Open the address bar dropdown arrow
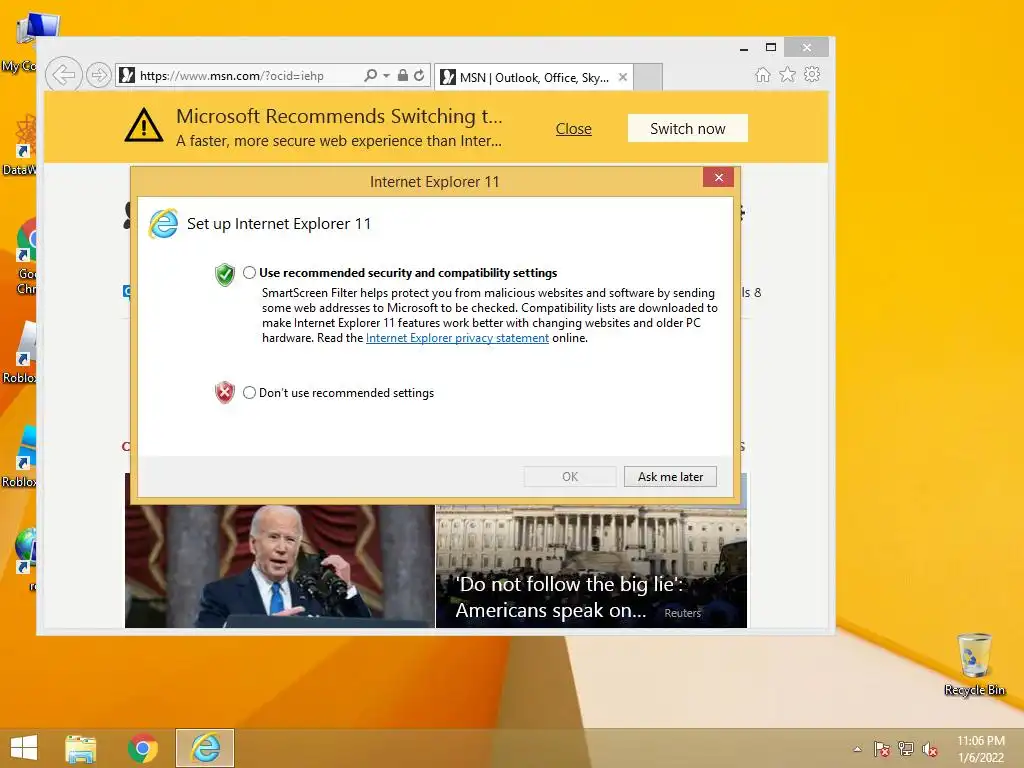The width and height of the screenshot is (1024, 768). [387, 76]
